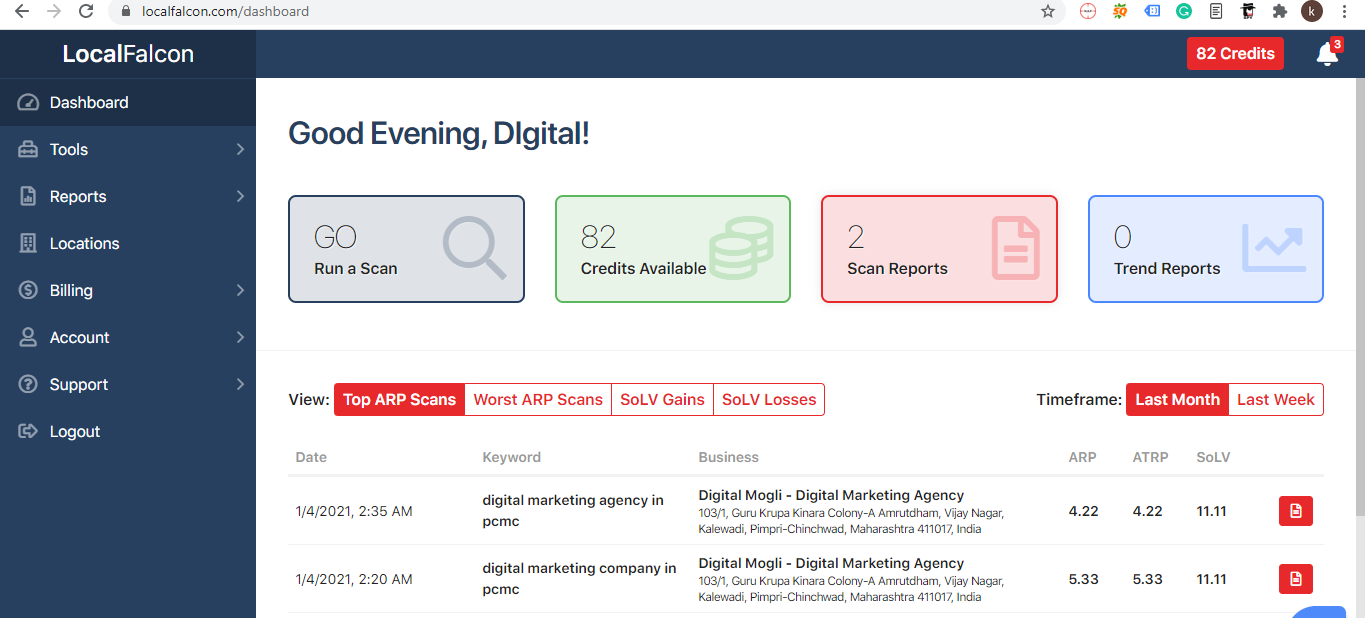
Task: Expand the Account sidebar menu
Action: (79, 337)
